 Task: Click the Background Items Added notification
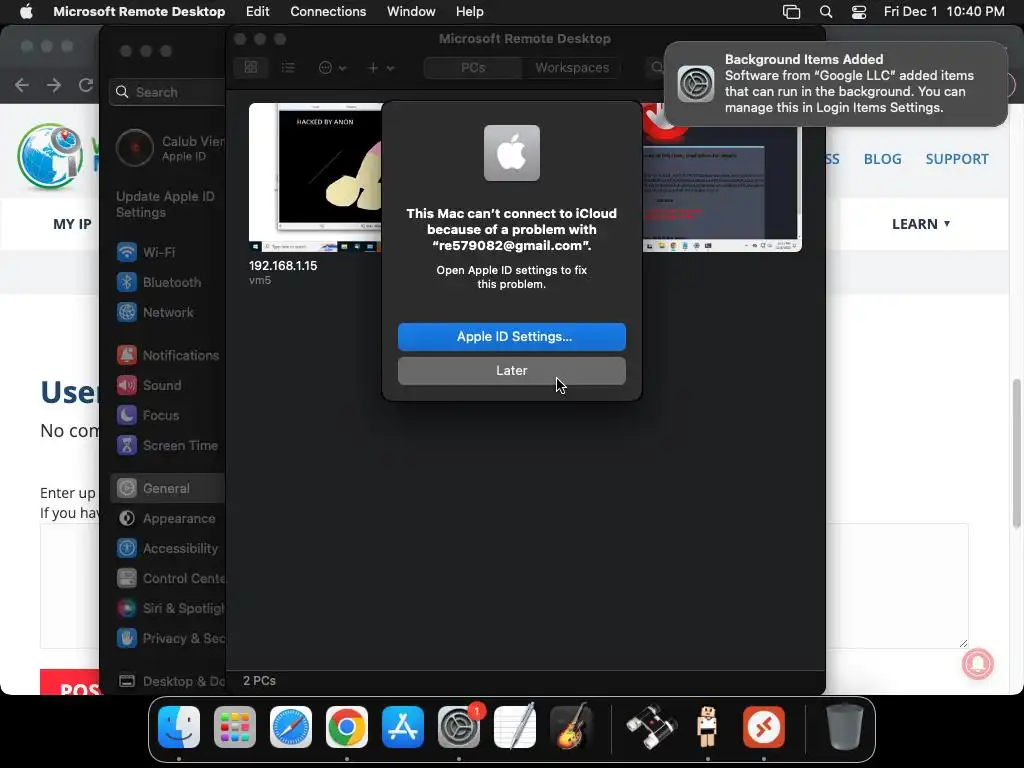pos(835,84)
